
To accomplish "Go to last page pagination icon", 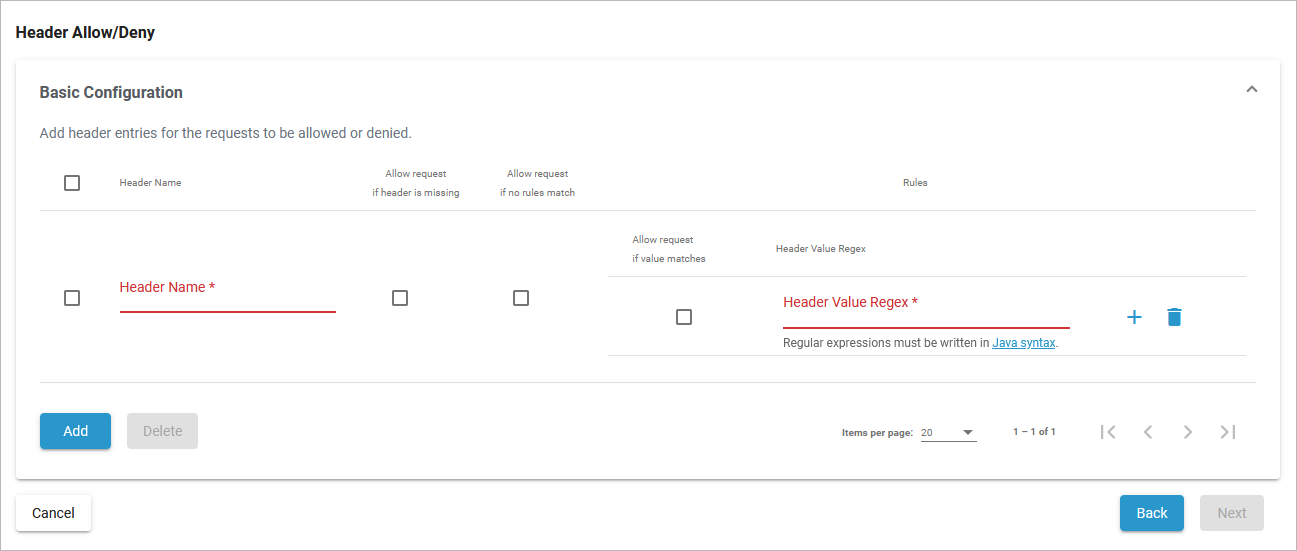I will (x=1228, y=432).
